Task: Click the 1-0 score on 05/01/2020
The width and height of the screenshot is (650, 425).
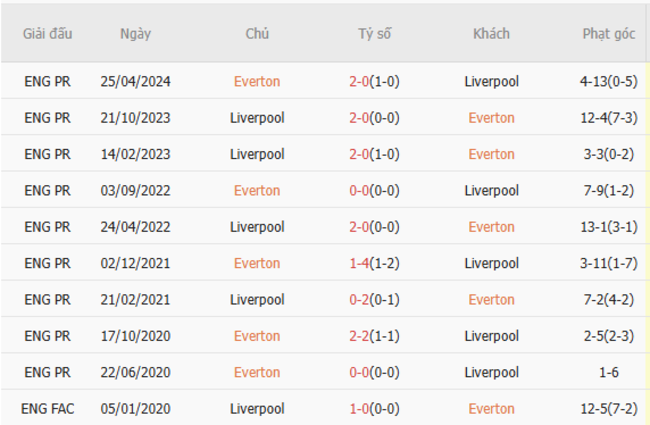Action: pyautogui.click(x=359, y=409)
